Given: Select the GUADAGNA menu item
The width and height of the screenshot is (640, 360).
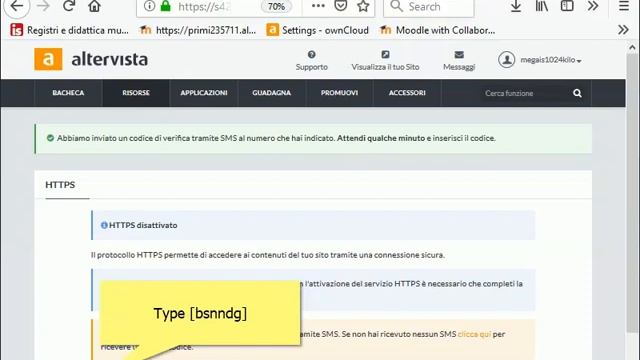Looking at the screenshot, I should (x=271, y=93).
